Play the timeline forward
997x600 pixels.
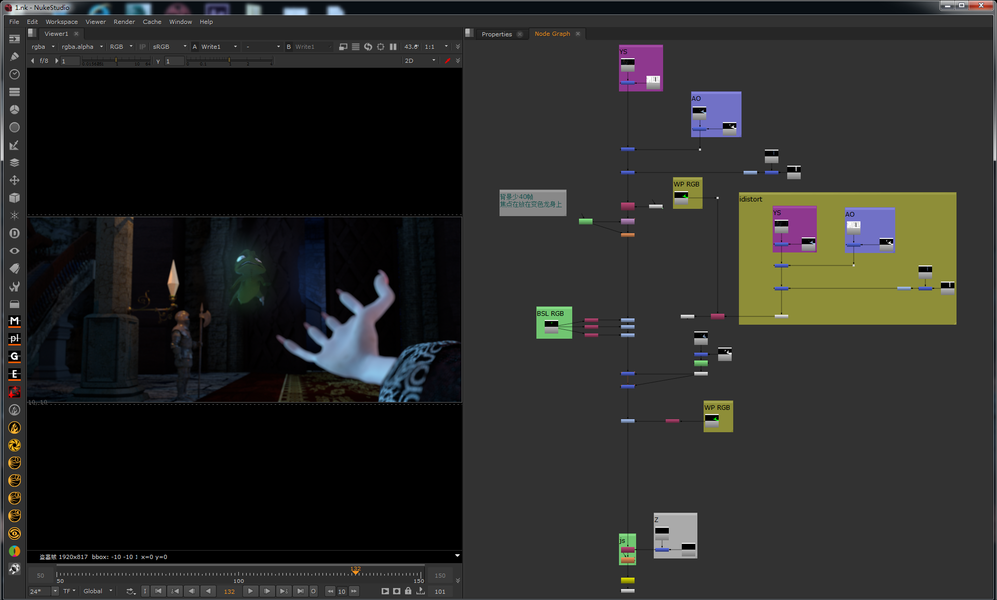pos(250,591)
